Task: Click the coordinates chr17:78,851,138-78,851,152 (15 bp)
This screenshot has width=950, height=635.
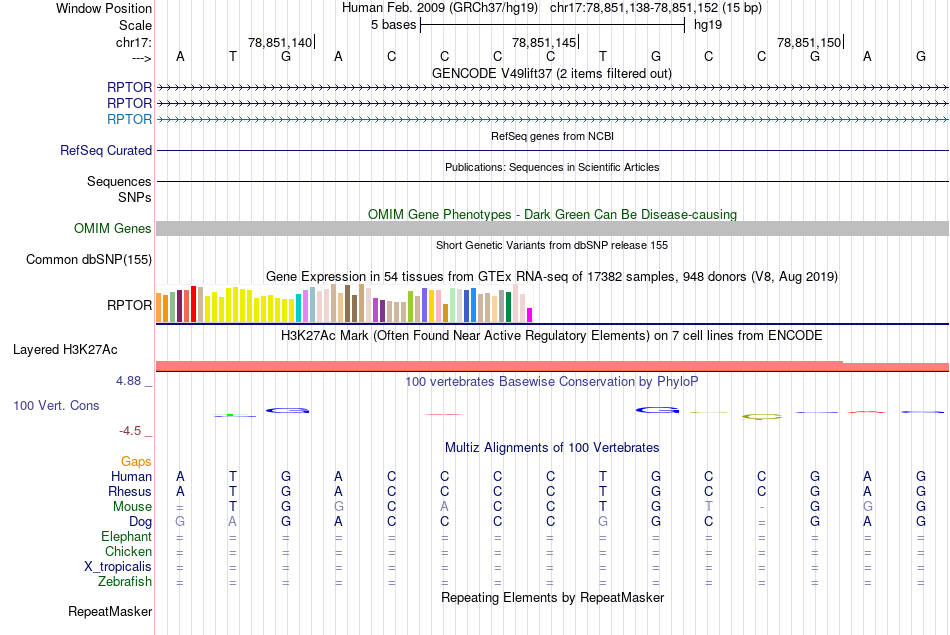Action: point(656,8)
